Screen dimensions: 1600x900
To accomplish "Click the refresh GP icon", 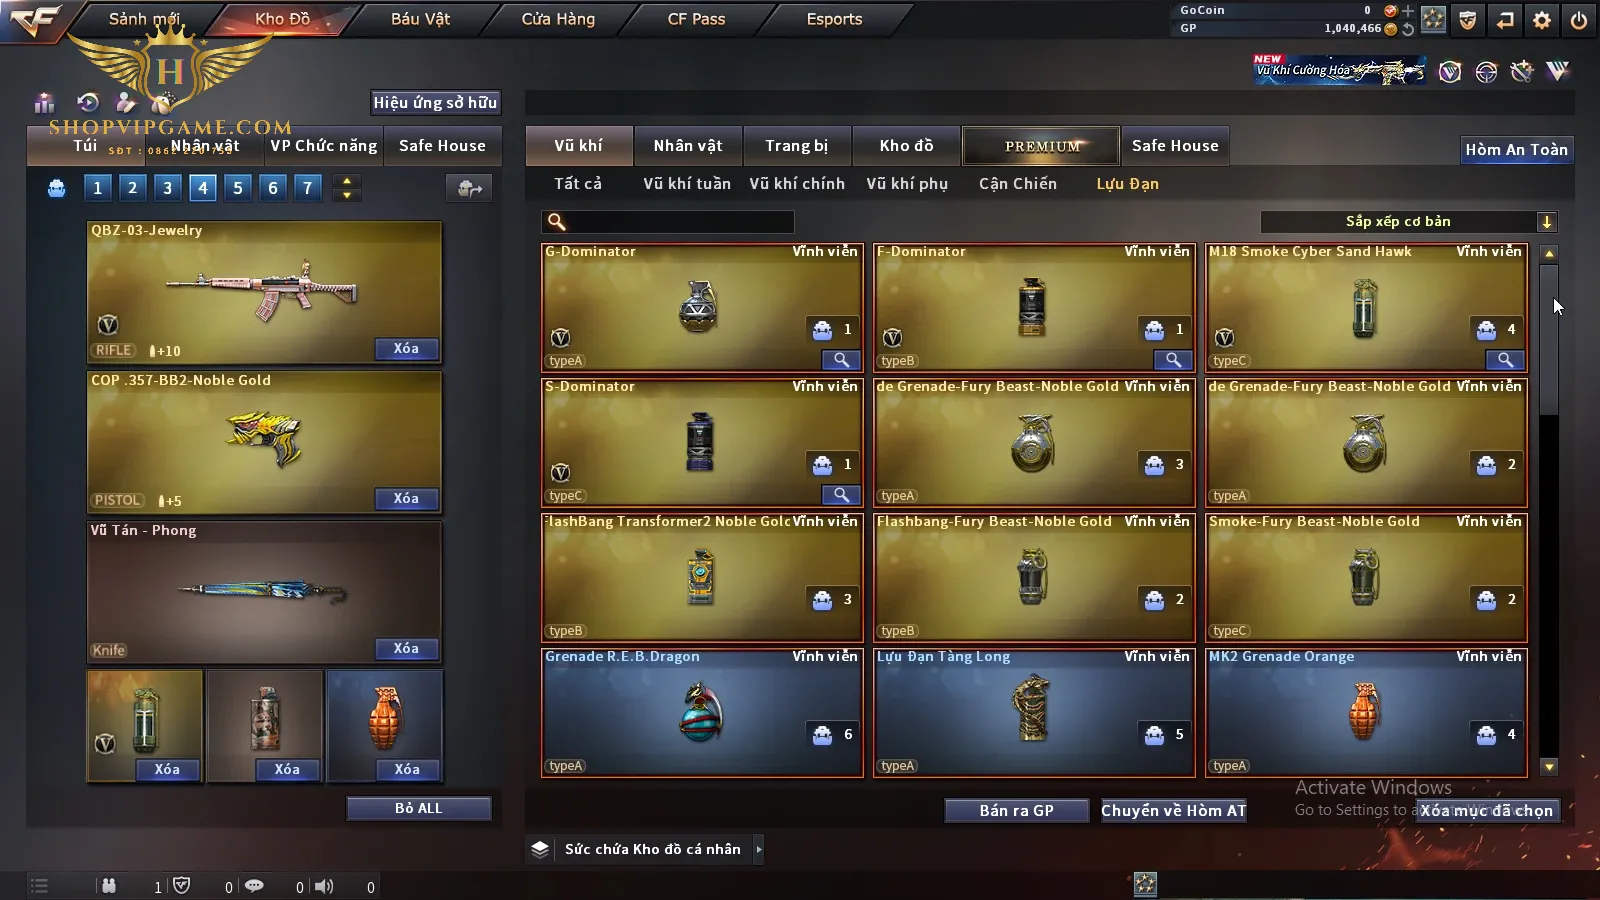I will (1408, 29).
